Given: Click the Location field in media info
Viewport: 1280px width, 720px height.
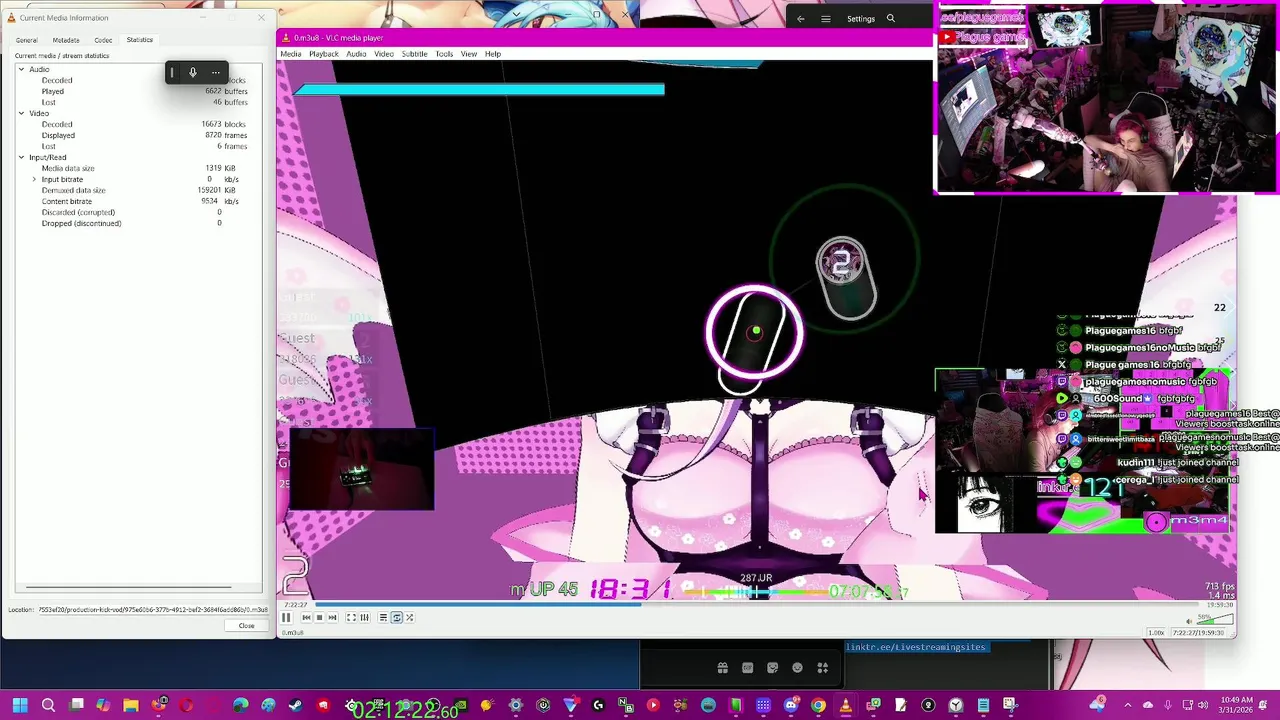Looking at the screenshot, I should pos(153,609).
